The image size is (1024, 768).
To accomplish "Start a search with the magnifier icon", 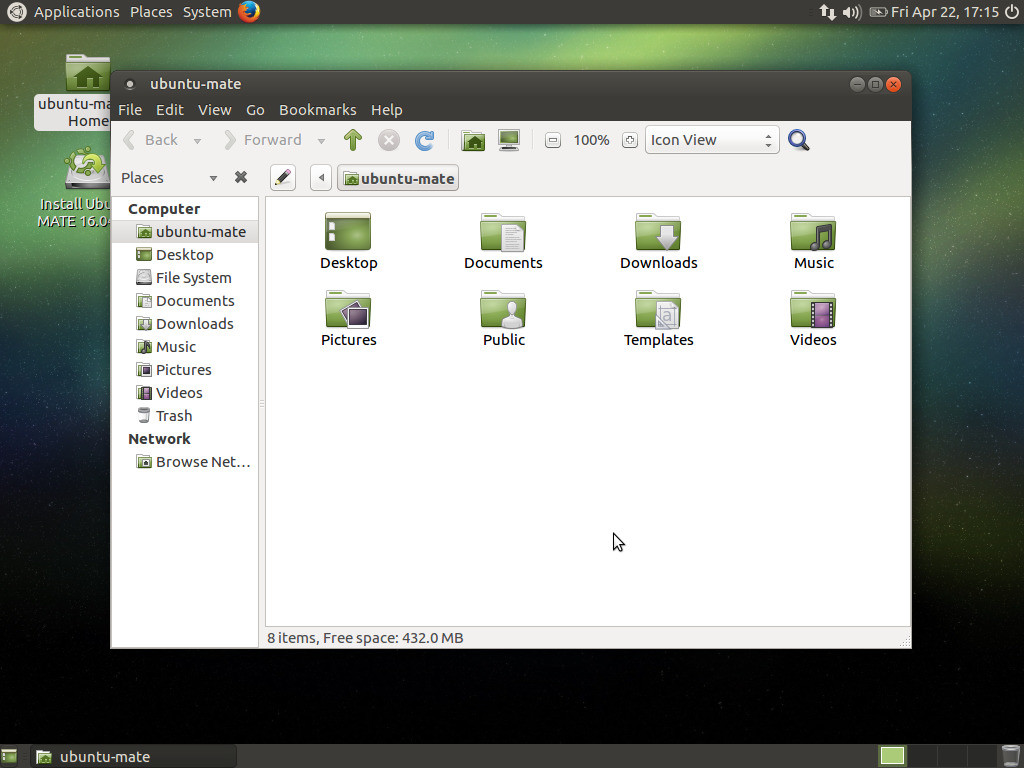I will [x=798, y=140].
